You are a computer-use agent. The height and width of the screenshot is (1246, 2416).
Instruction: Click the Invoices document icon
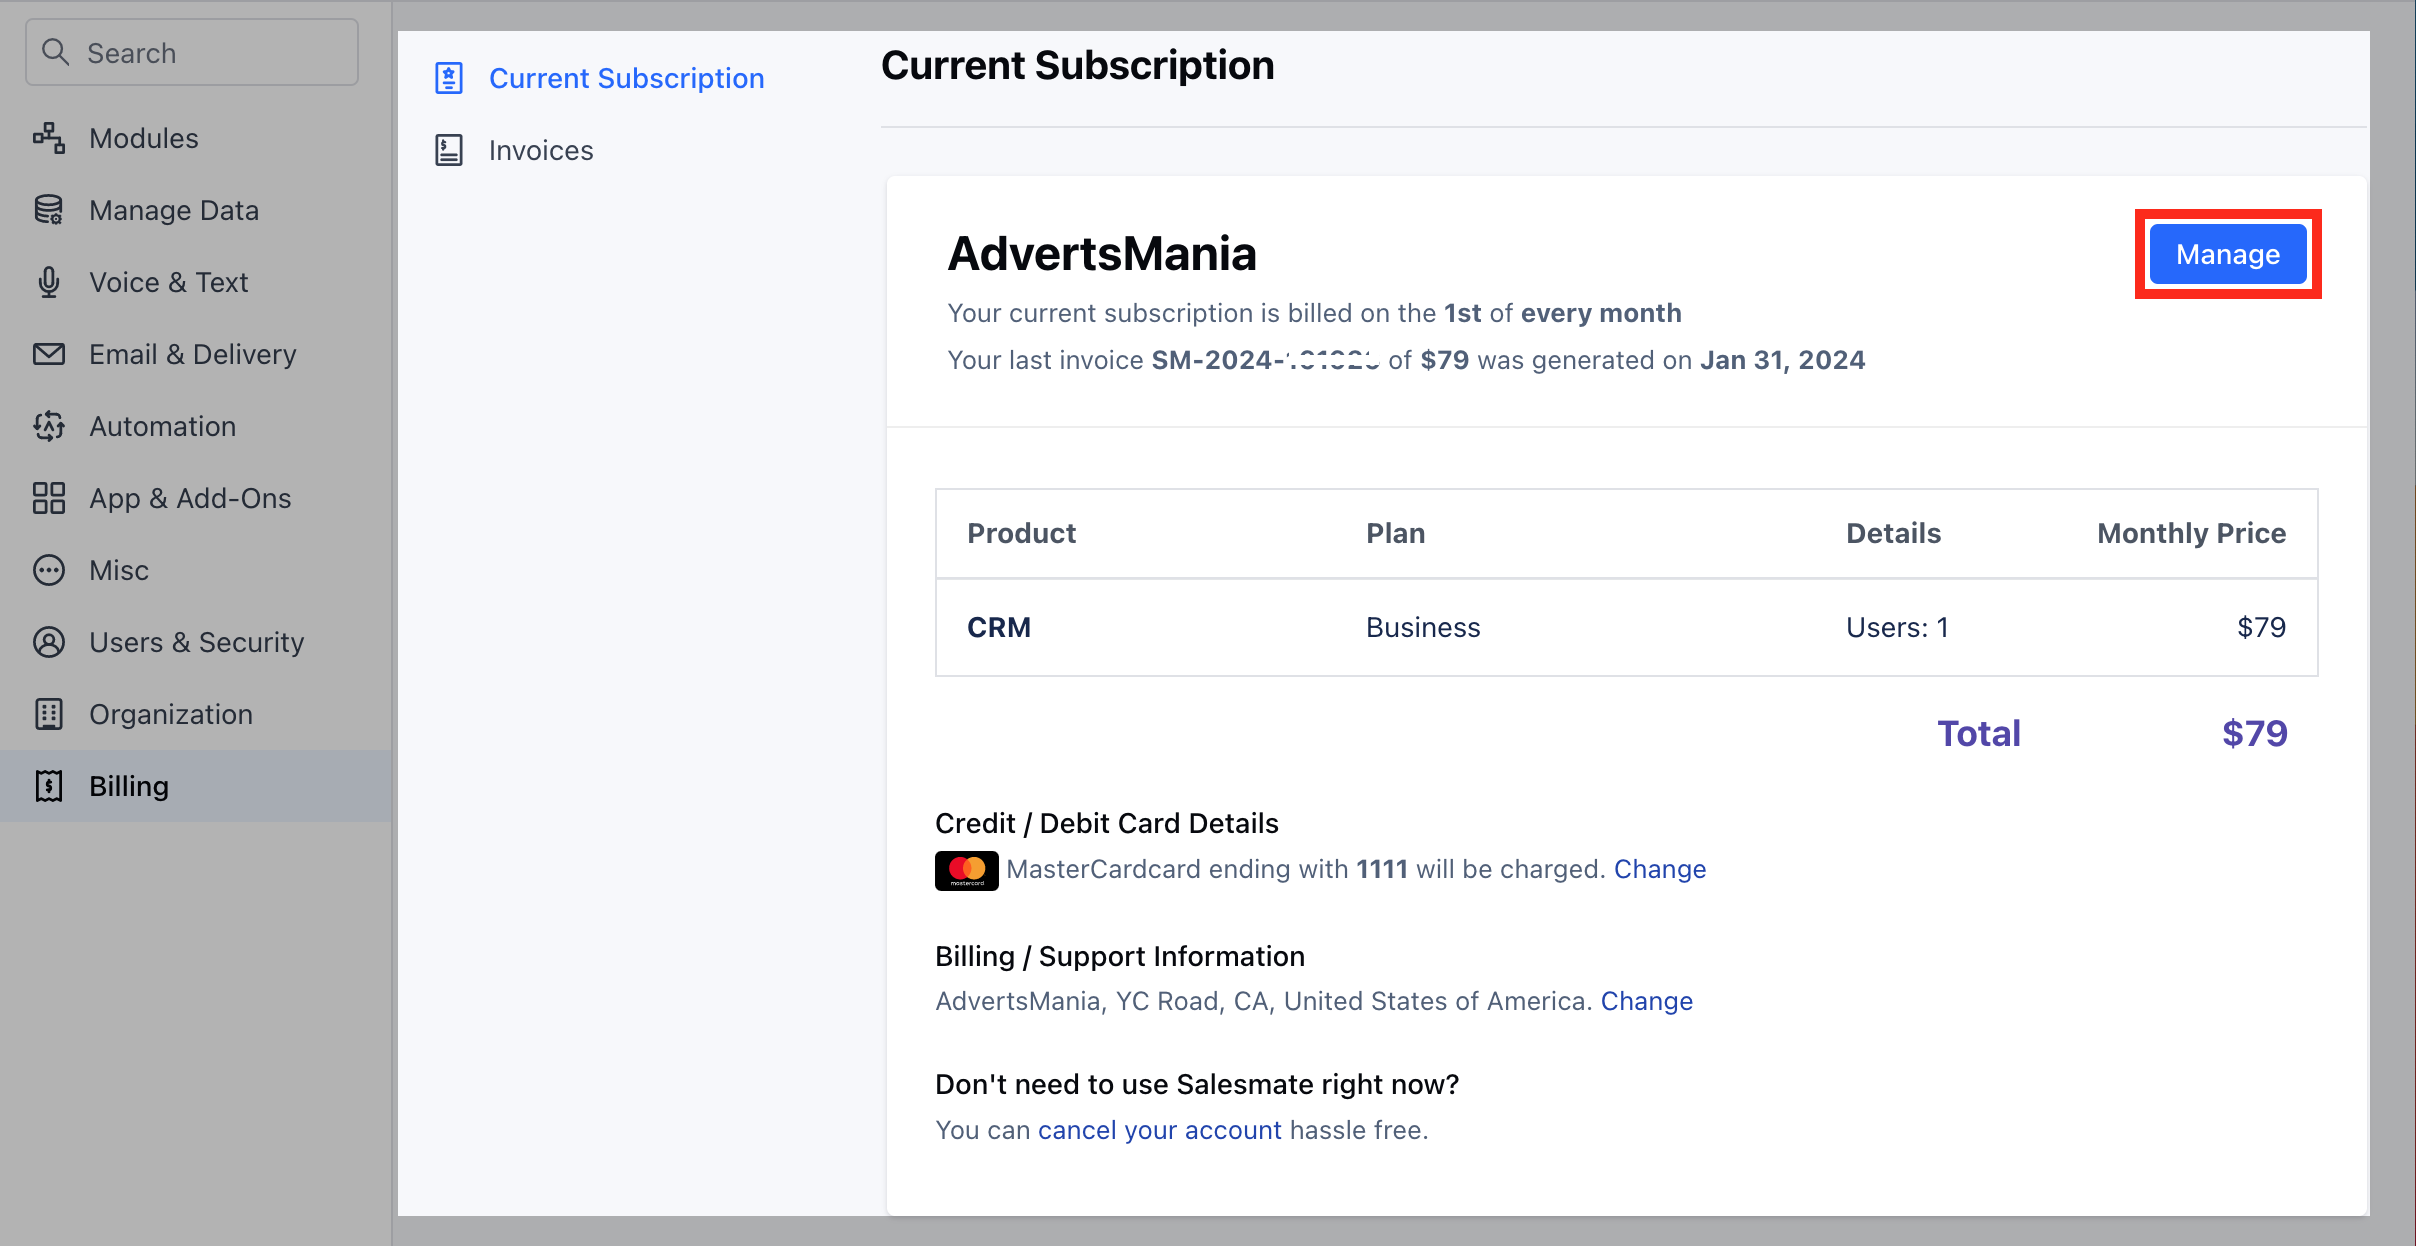[449, 150]
